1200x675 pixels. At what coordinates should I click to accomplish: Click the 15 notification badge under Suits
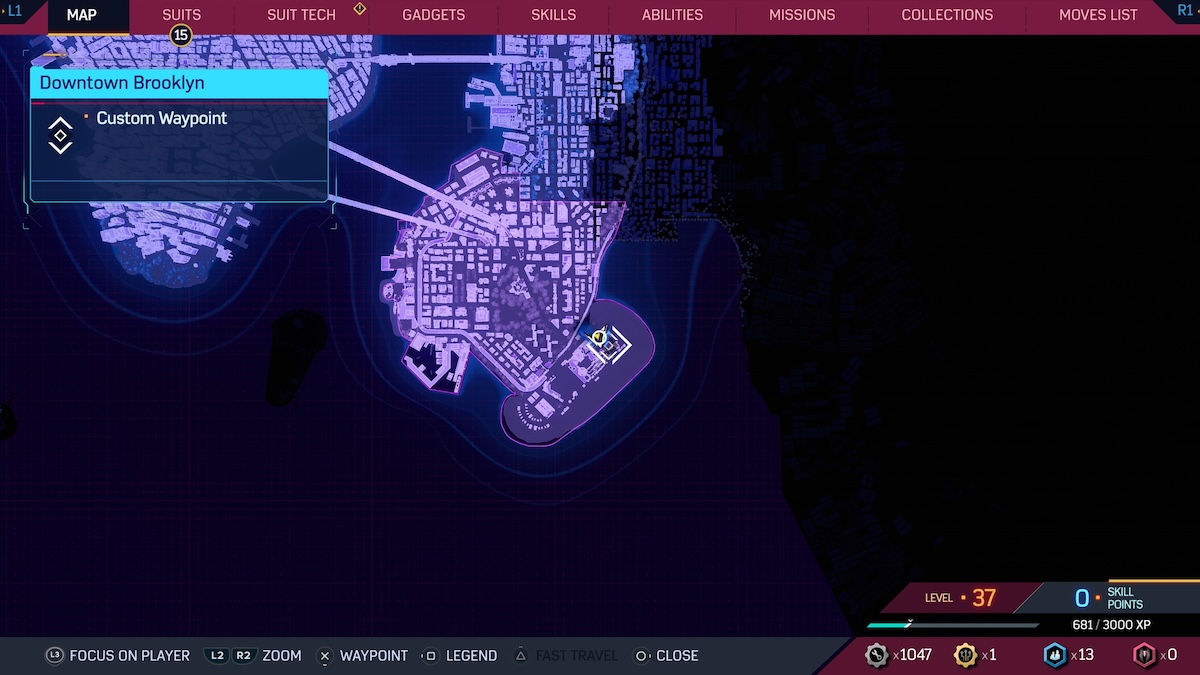(x=180, y=36)
